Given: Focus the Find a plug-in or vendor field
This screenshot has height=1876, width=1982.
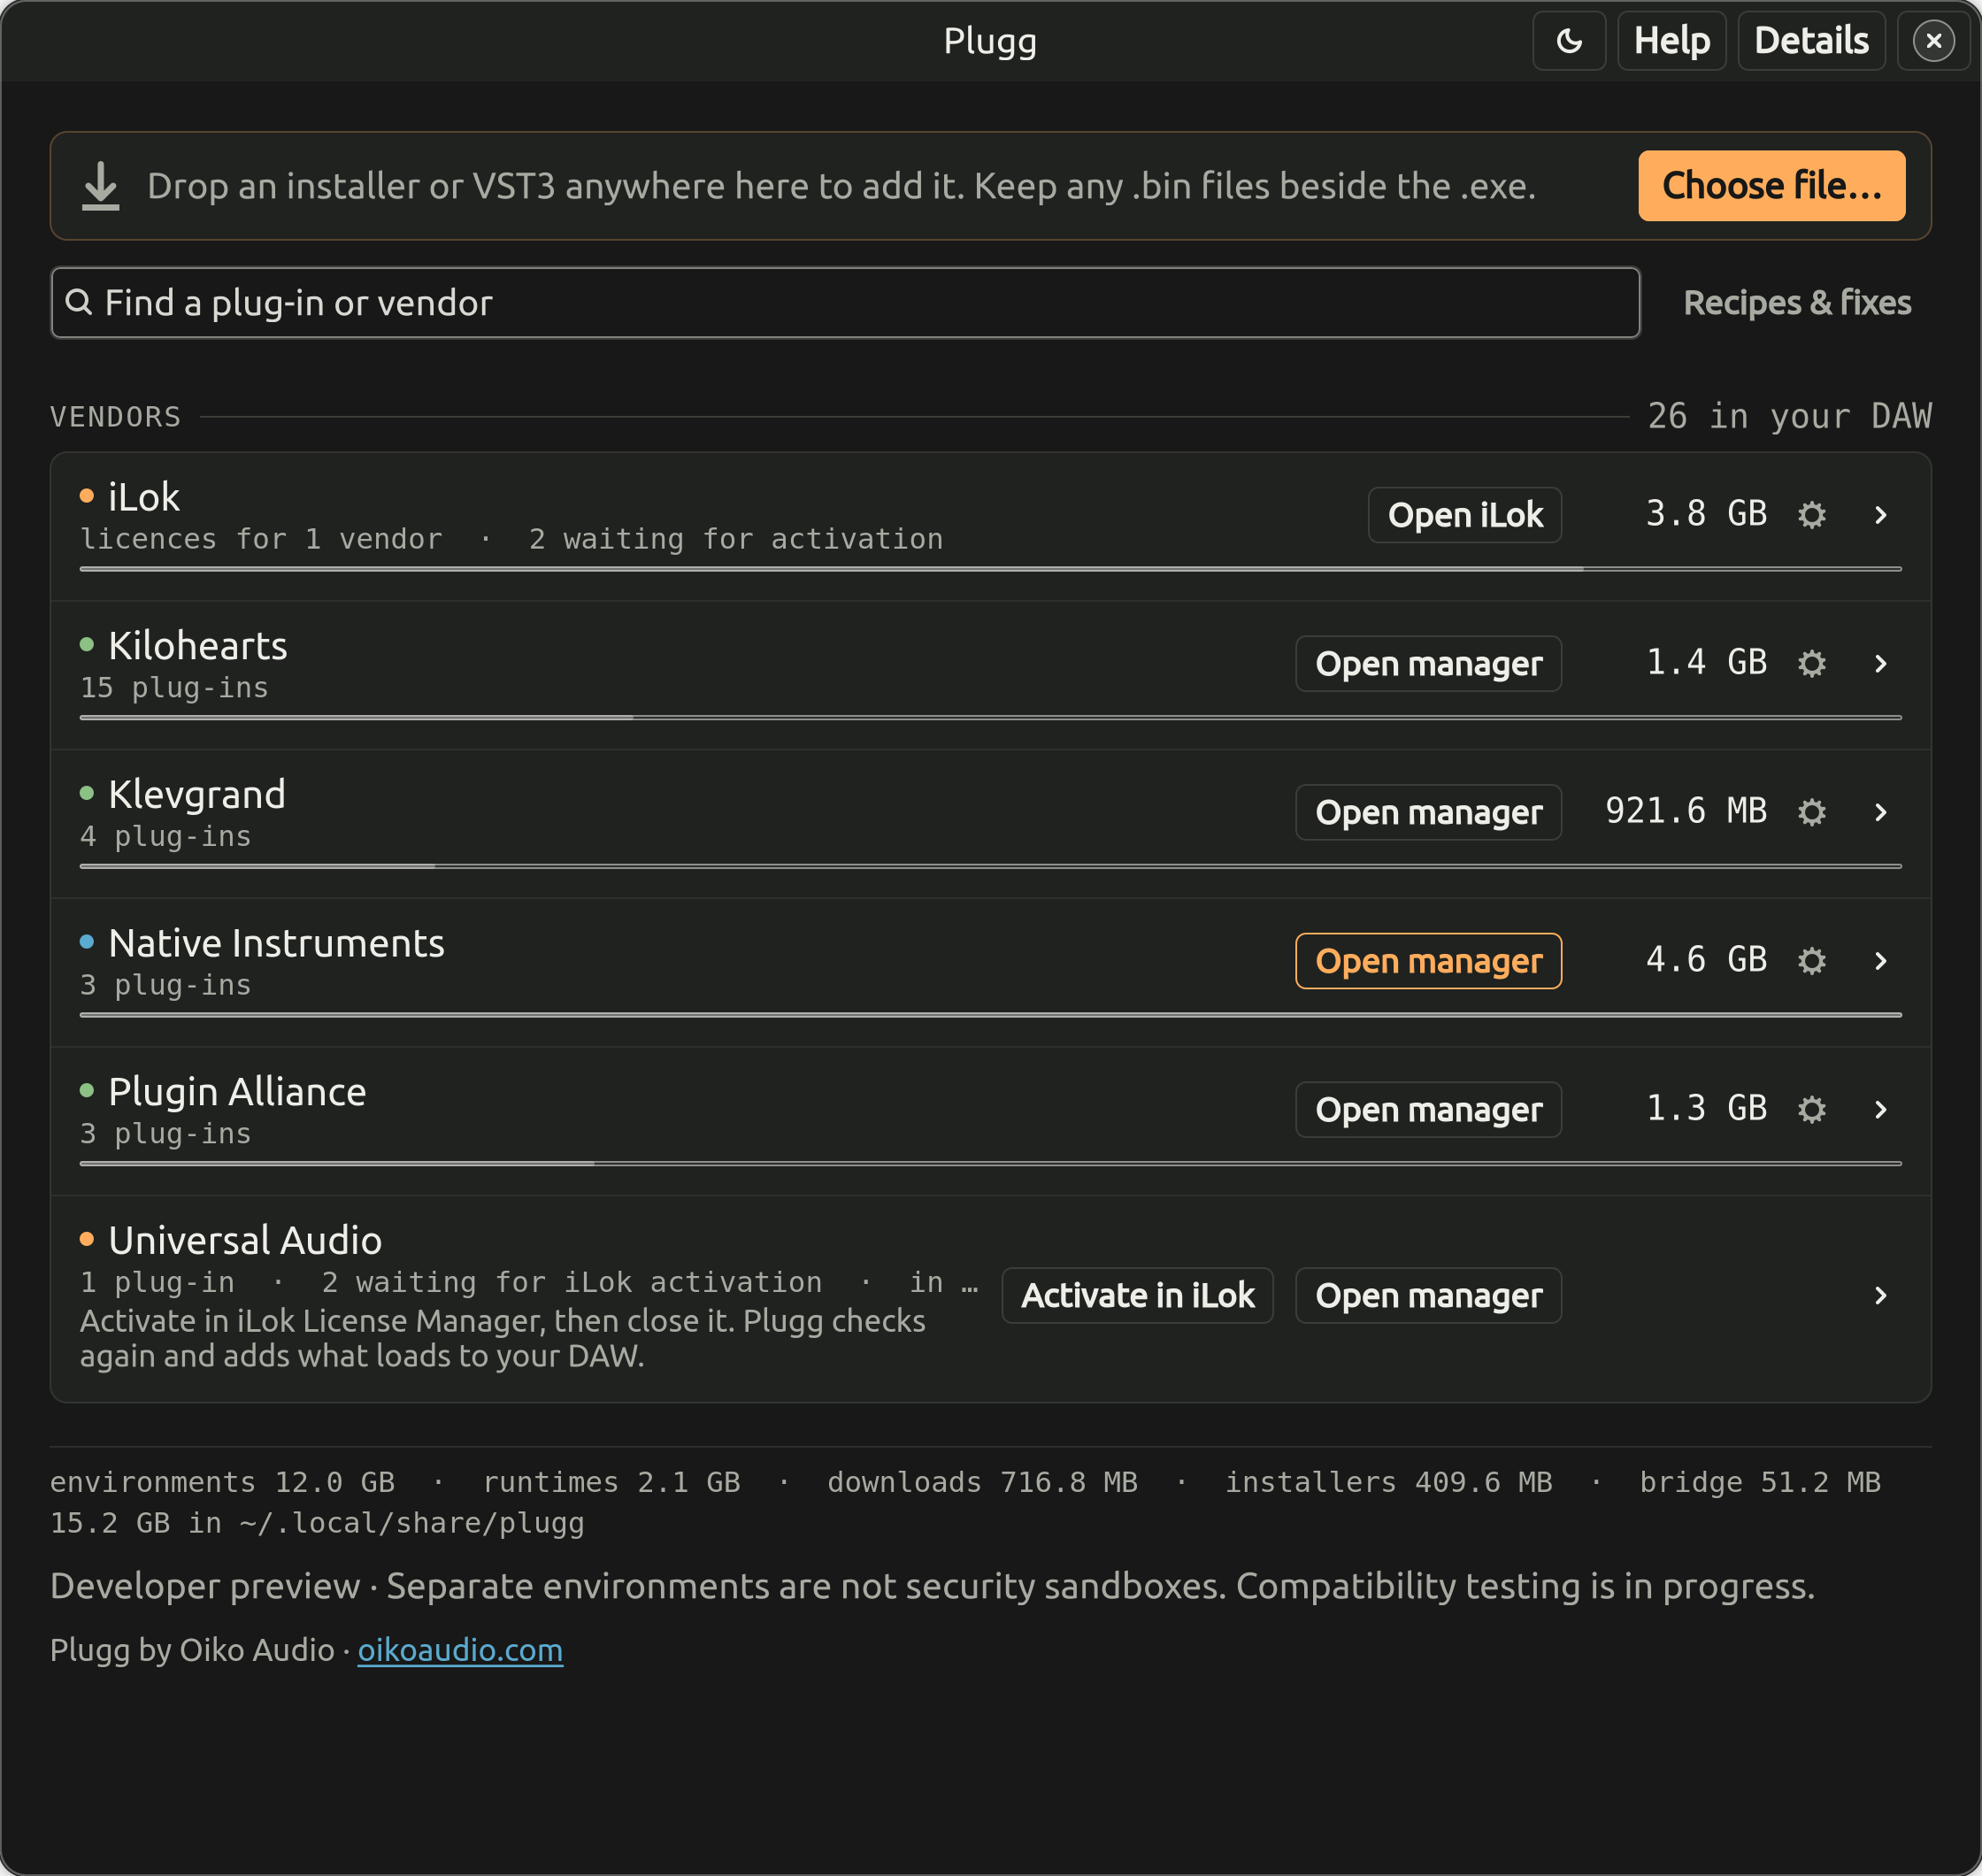Looking at the screenshot, I should 845,303.
